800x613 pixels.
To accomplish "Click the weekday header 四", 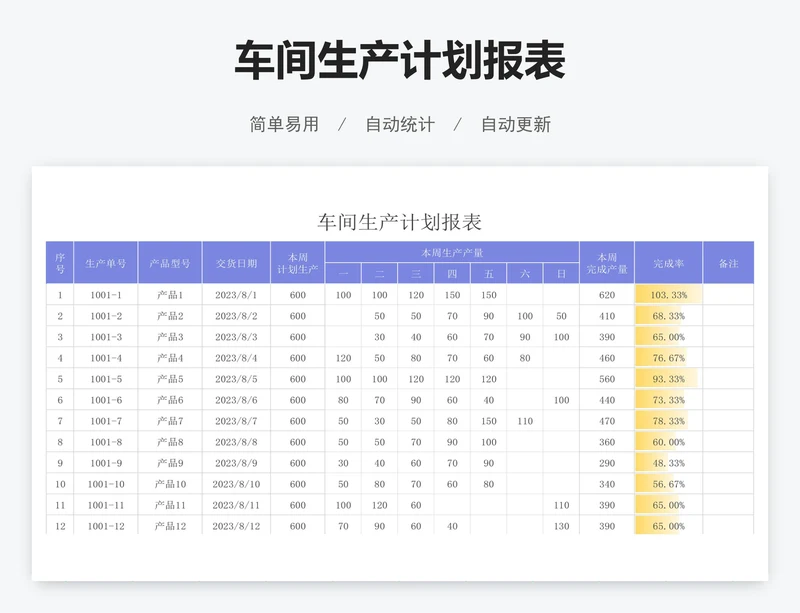I will (452, 274).
